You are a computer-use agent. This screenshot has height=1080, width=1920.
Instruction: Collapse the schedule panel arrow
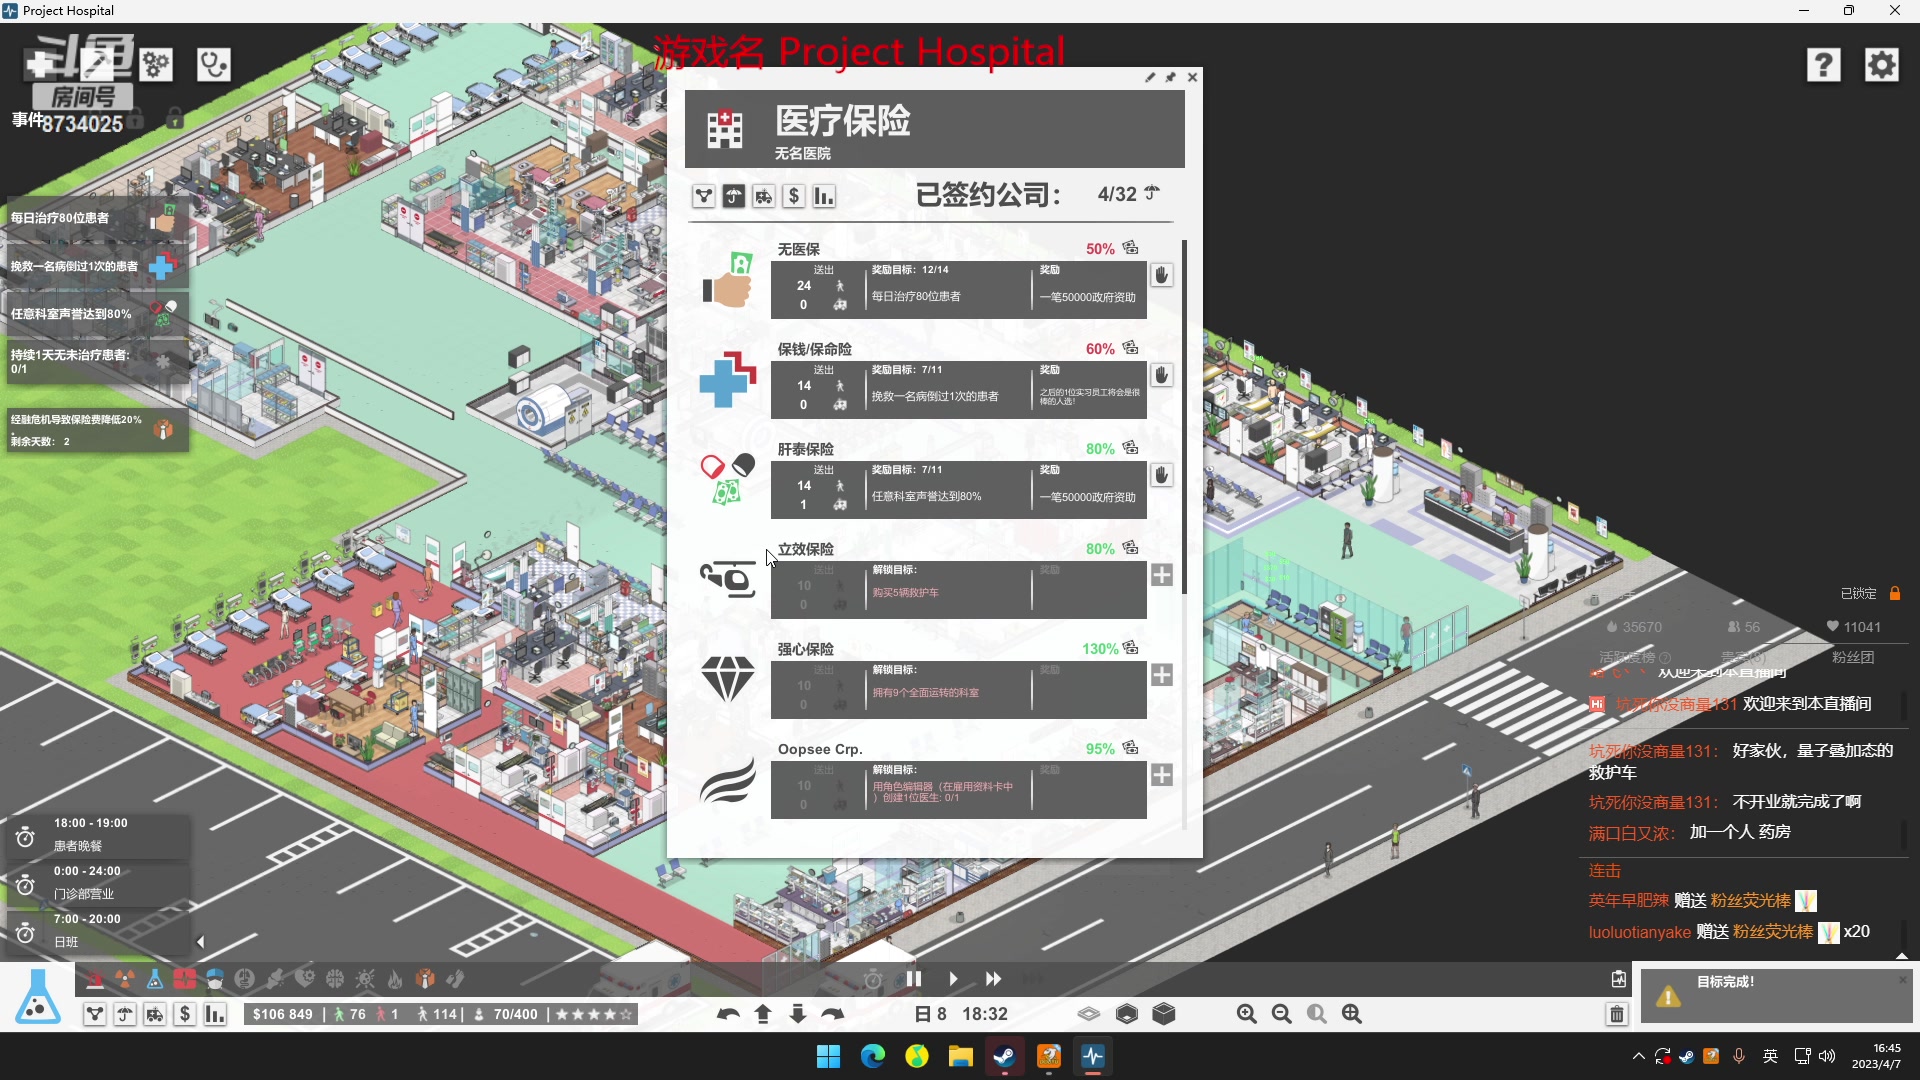pos(200,942)
